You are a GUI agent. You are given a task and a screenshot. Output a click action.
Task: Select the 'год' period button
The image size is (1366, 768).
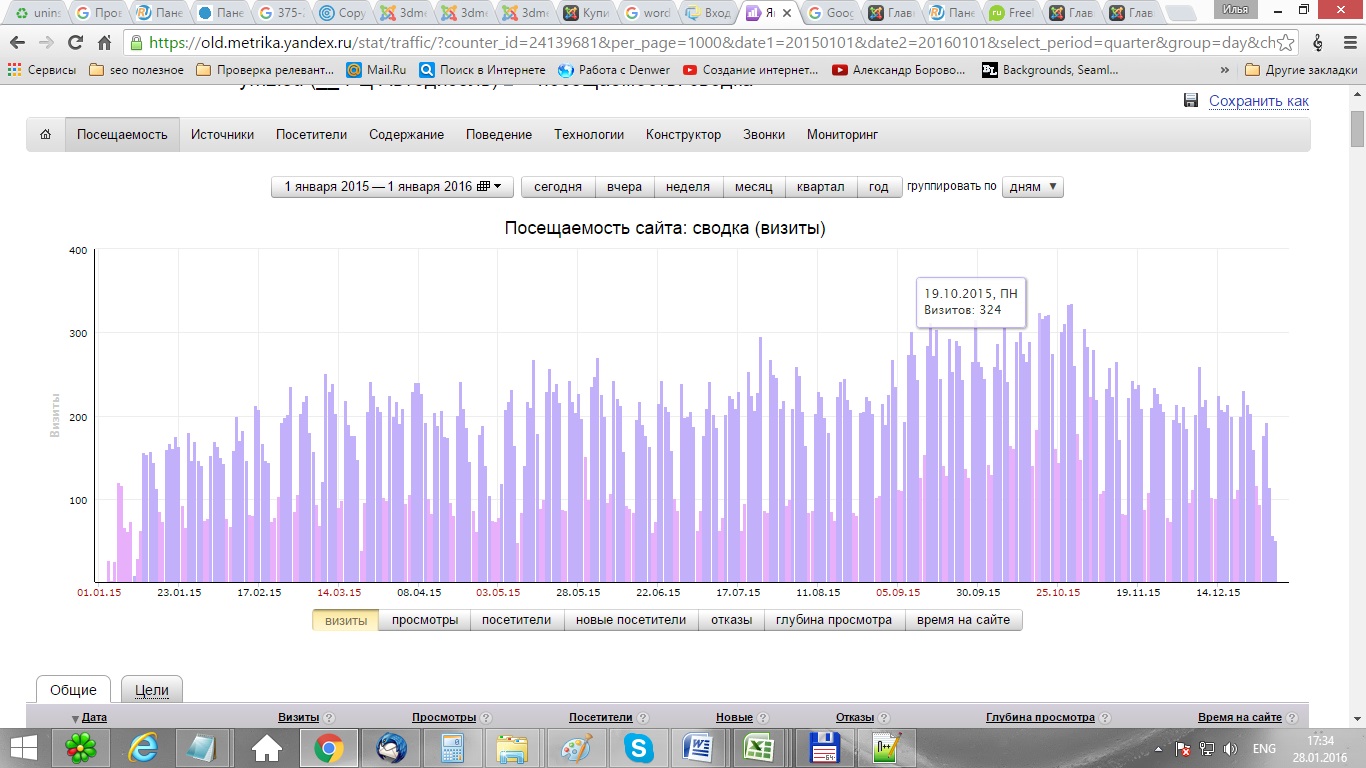(879, 187)
